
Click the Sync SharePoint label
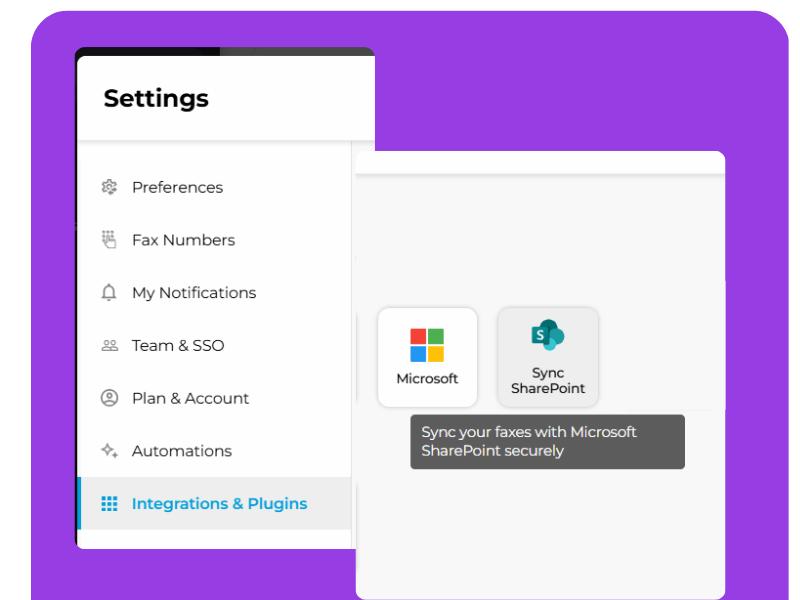point(548,381)
